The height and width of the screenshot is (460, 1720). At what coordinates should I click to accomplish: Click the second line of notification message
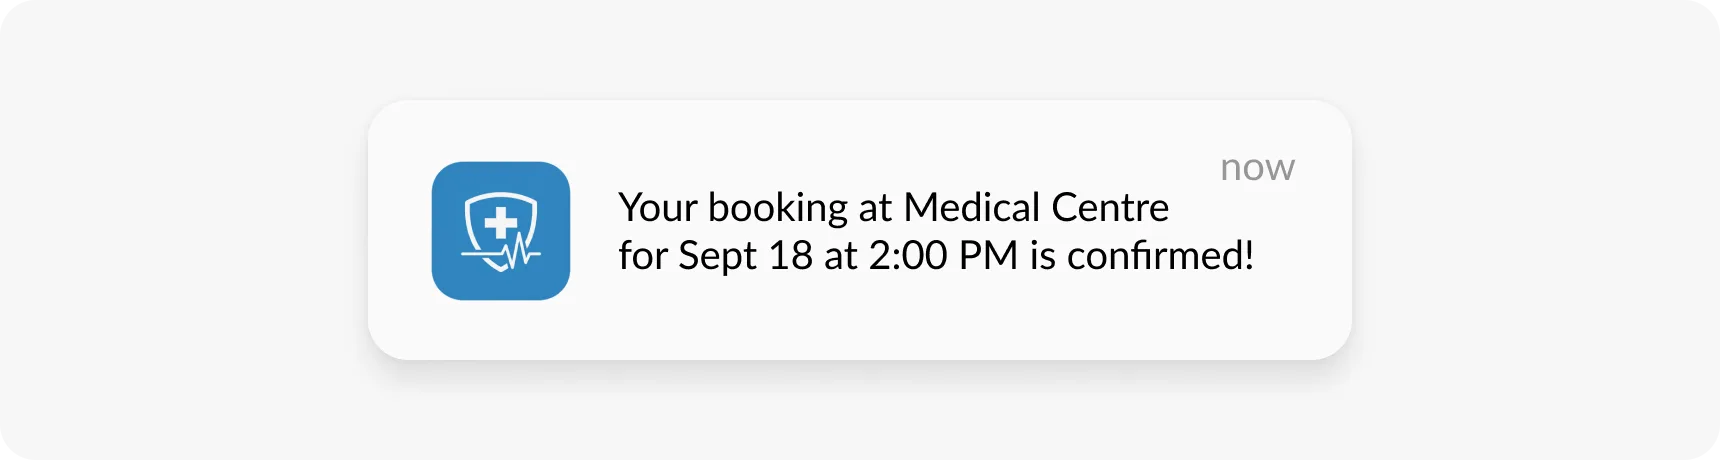(x=936, y=256)
